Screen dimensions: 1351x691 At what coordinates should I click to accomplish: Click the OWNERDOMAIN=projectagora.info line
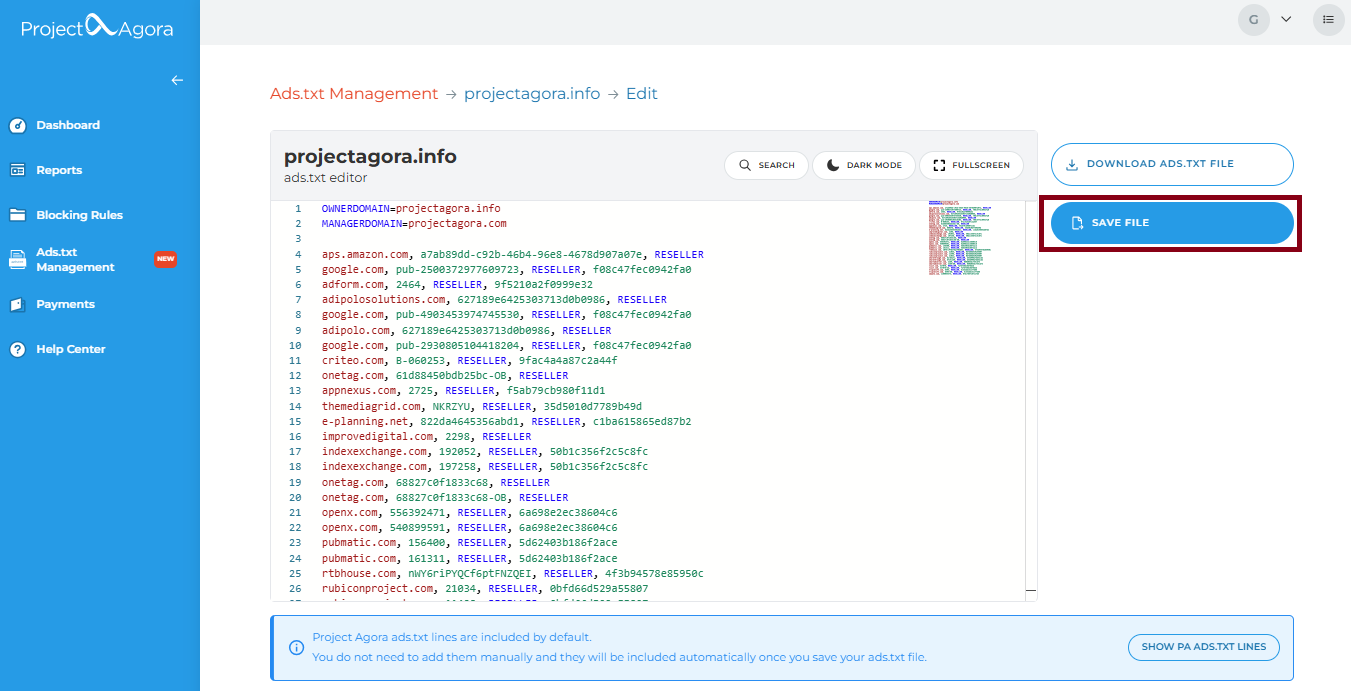click(x=411, y=208)
